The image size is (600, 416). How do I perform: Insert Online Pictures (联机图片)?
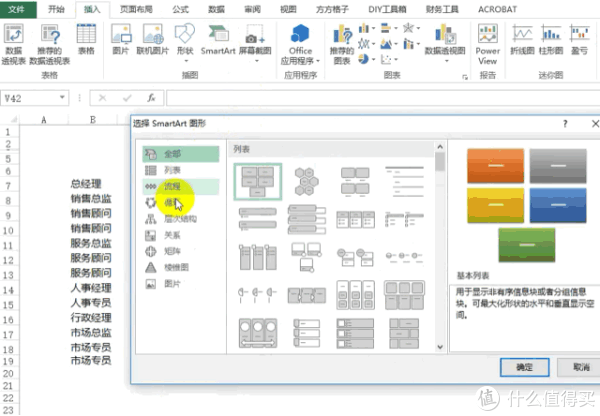(153, 39)
